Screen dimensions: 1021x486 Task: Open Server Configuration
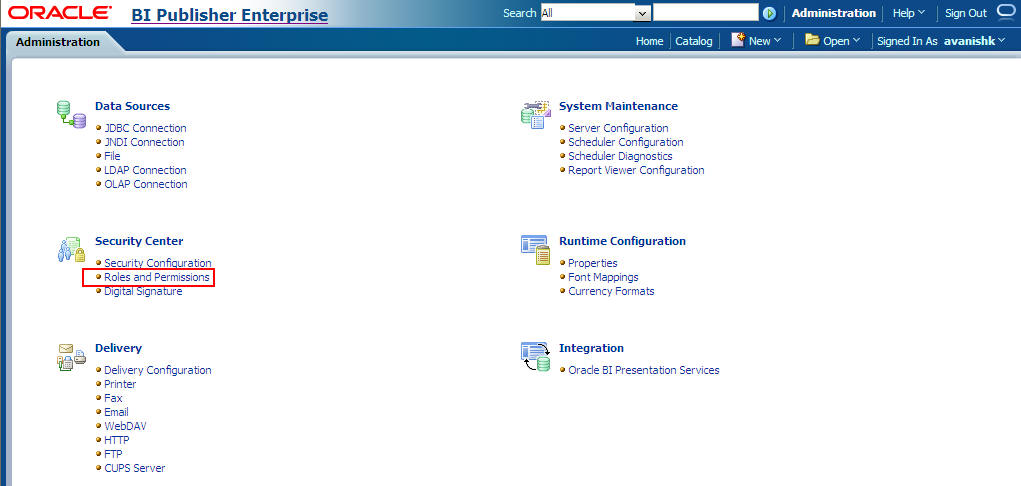(x=618, y=128)
